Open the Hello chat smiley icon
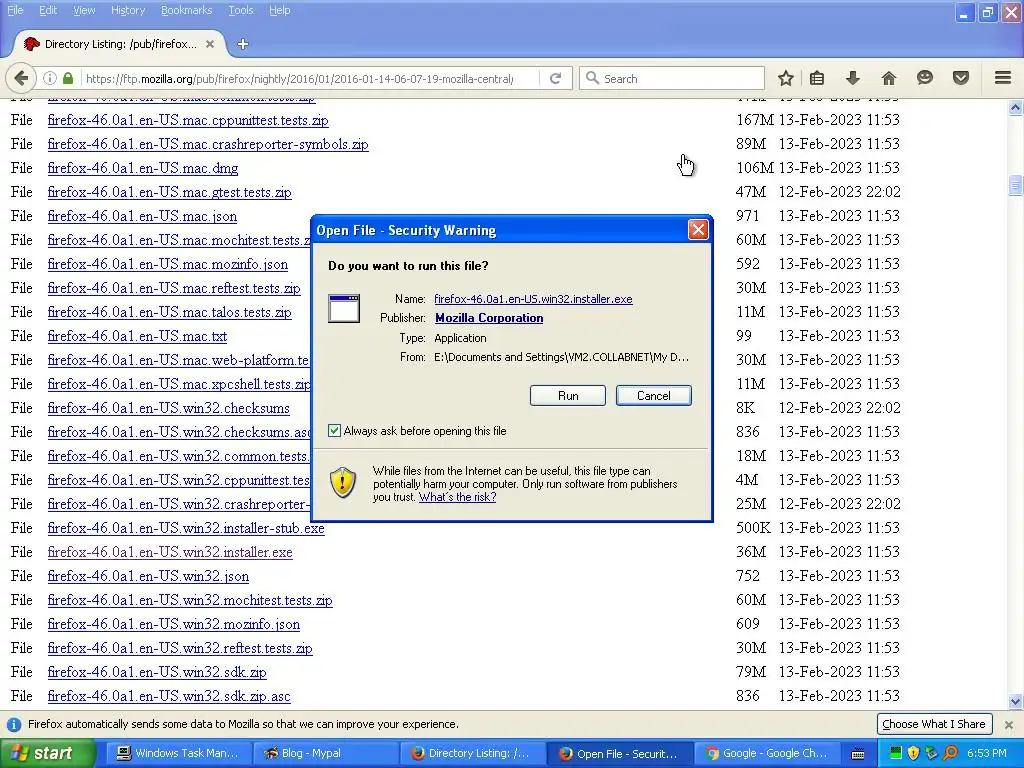1024x768 pixels. click(924, 78)
